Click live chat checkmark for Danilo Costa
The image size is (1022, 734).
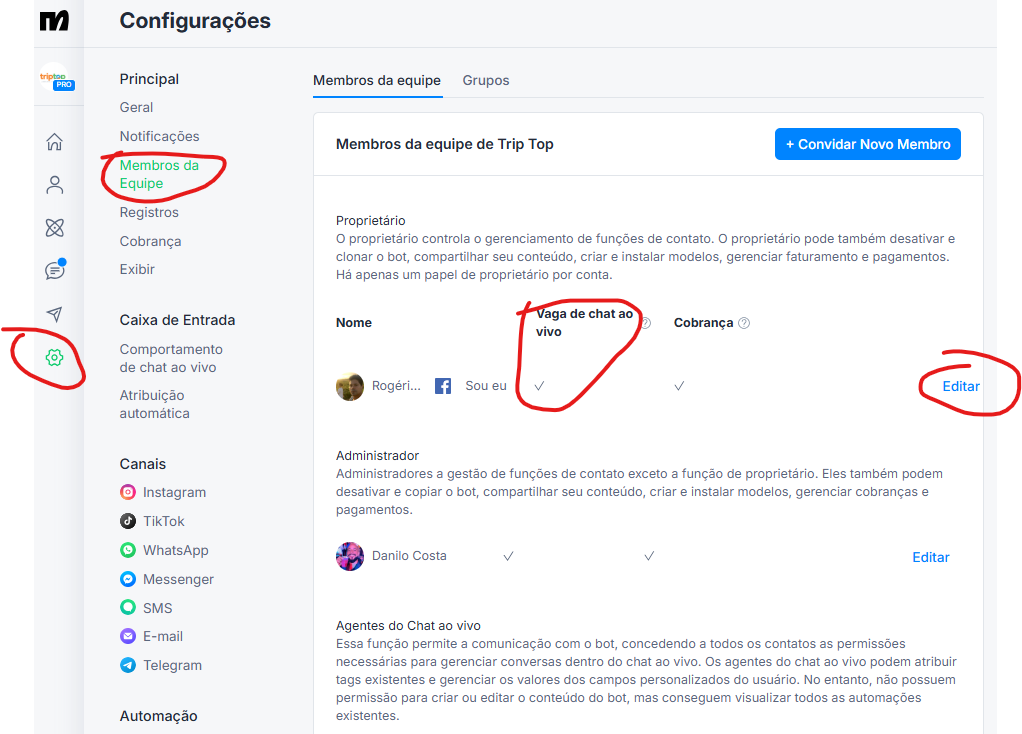tap(508, 556)
